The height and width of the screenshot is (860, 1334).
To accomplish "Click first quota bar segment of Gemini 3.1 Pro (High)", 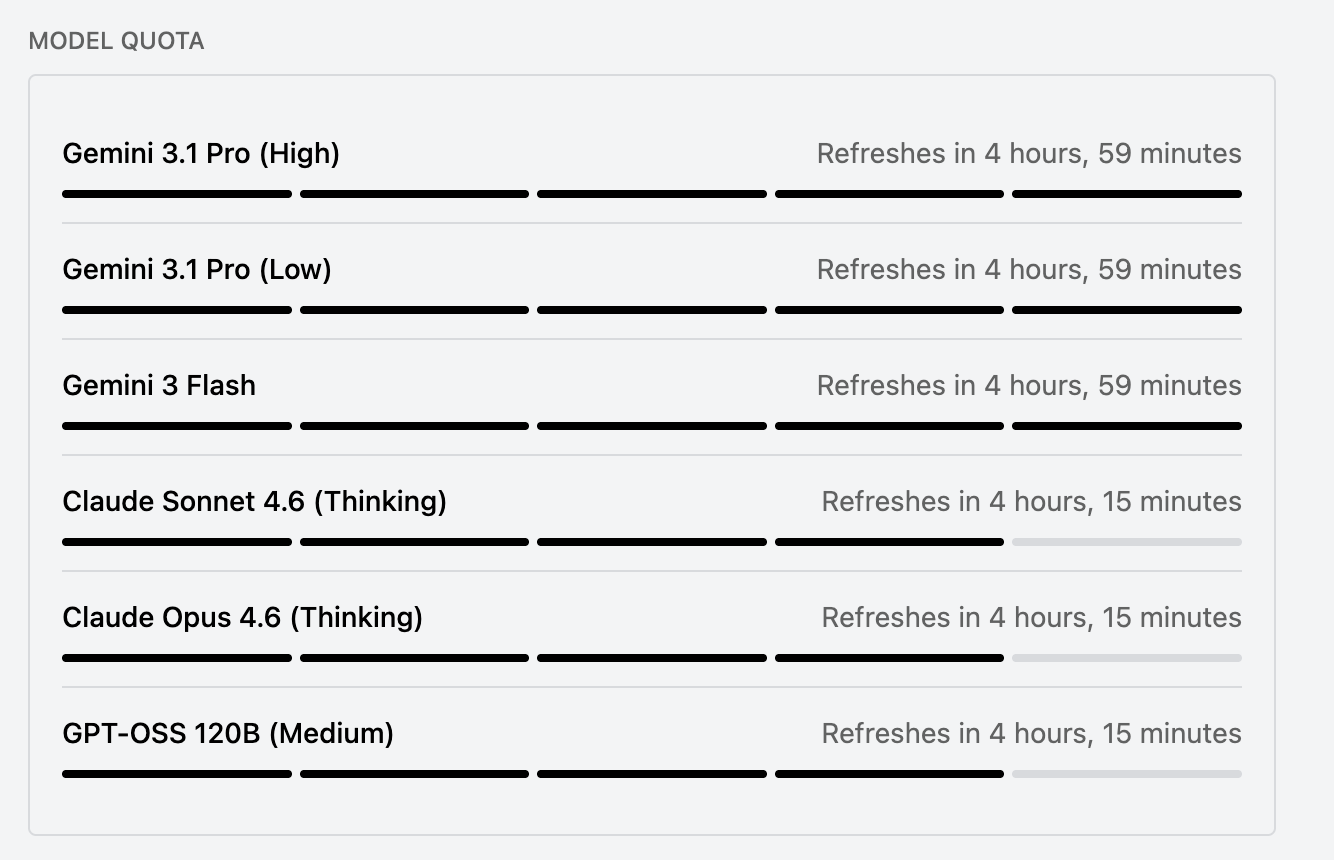I will click(177, 194).
